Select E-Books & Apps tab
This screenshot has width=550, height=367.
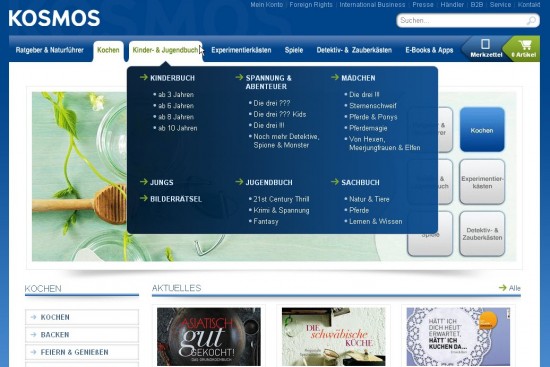point(429,50)
